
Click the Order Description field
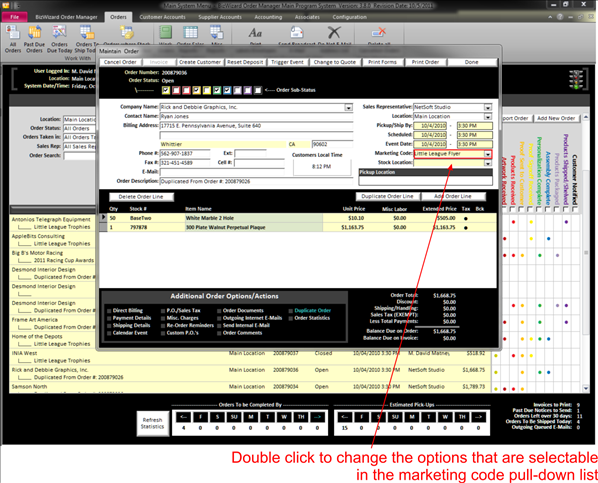(256, 182)
